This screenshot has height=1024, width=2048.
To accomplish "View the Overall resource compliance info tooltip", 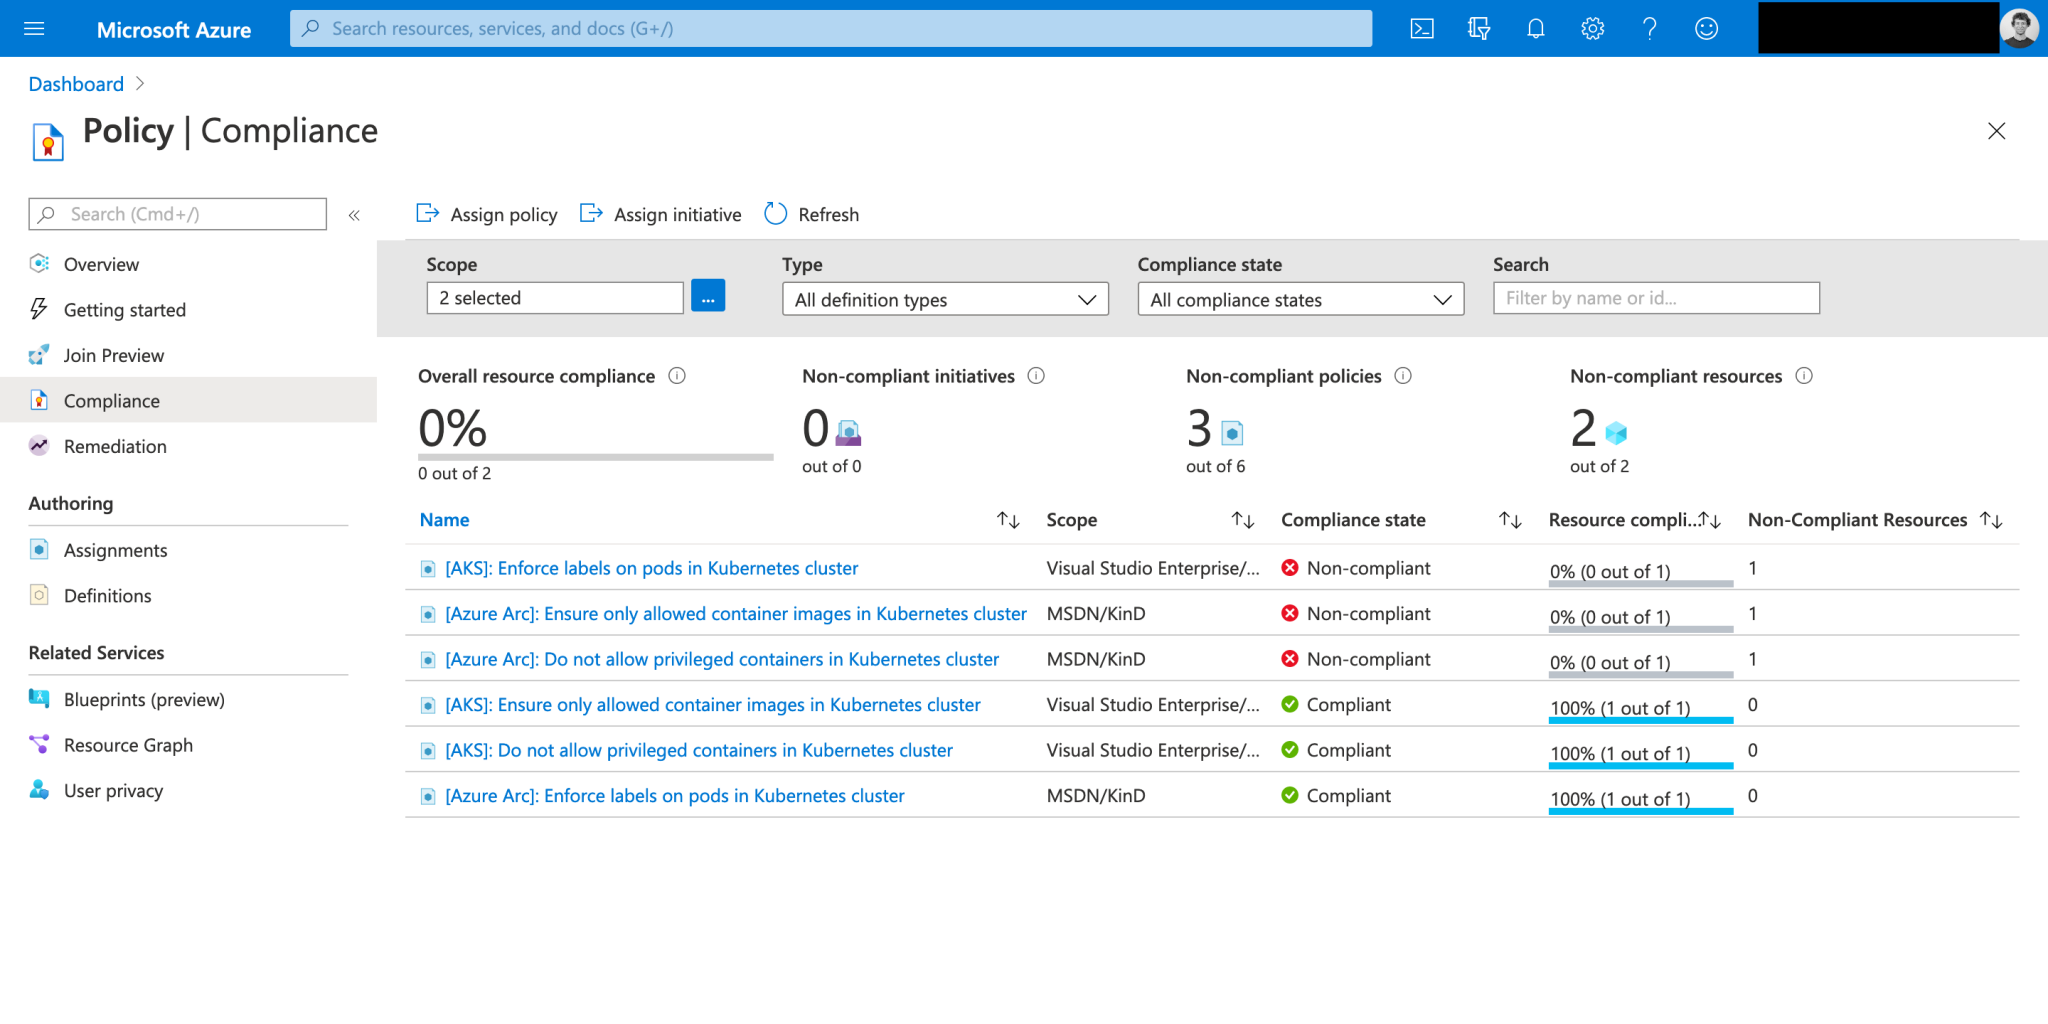I will 677,376.
